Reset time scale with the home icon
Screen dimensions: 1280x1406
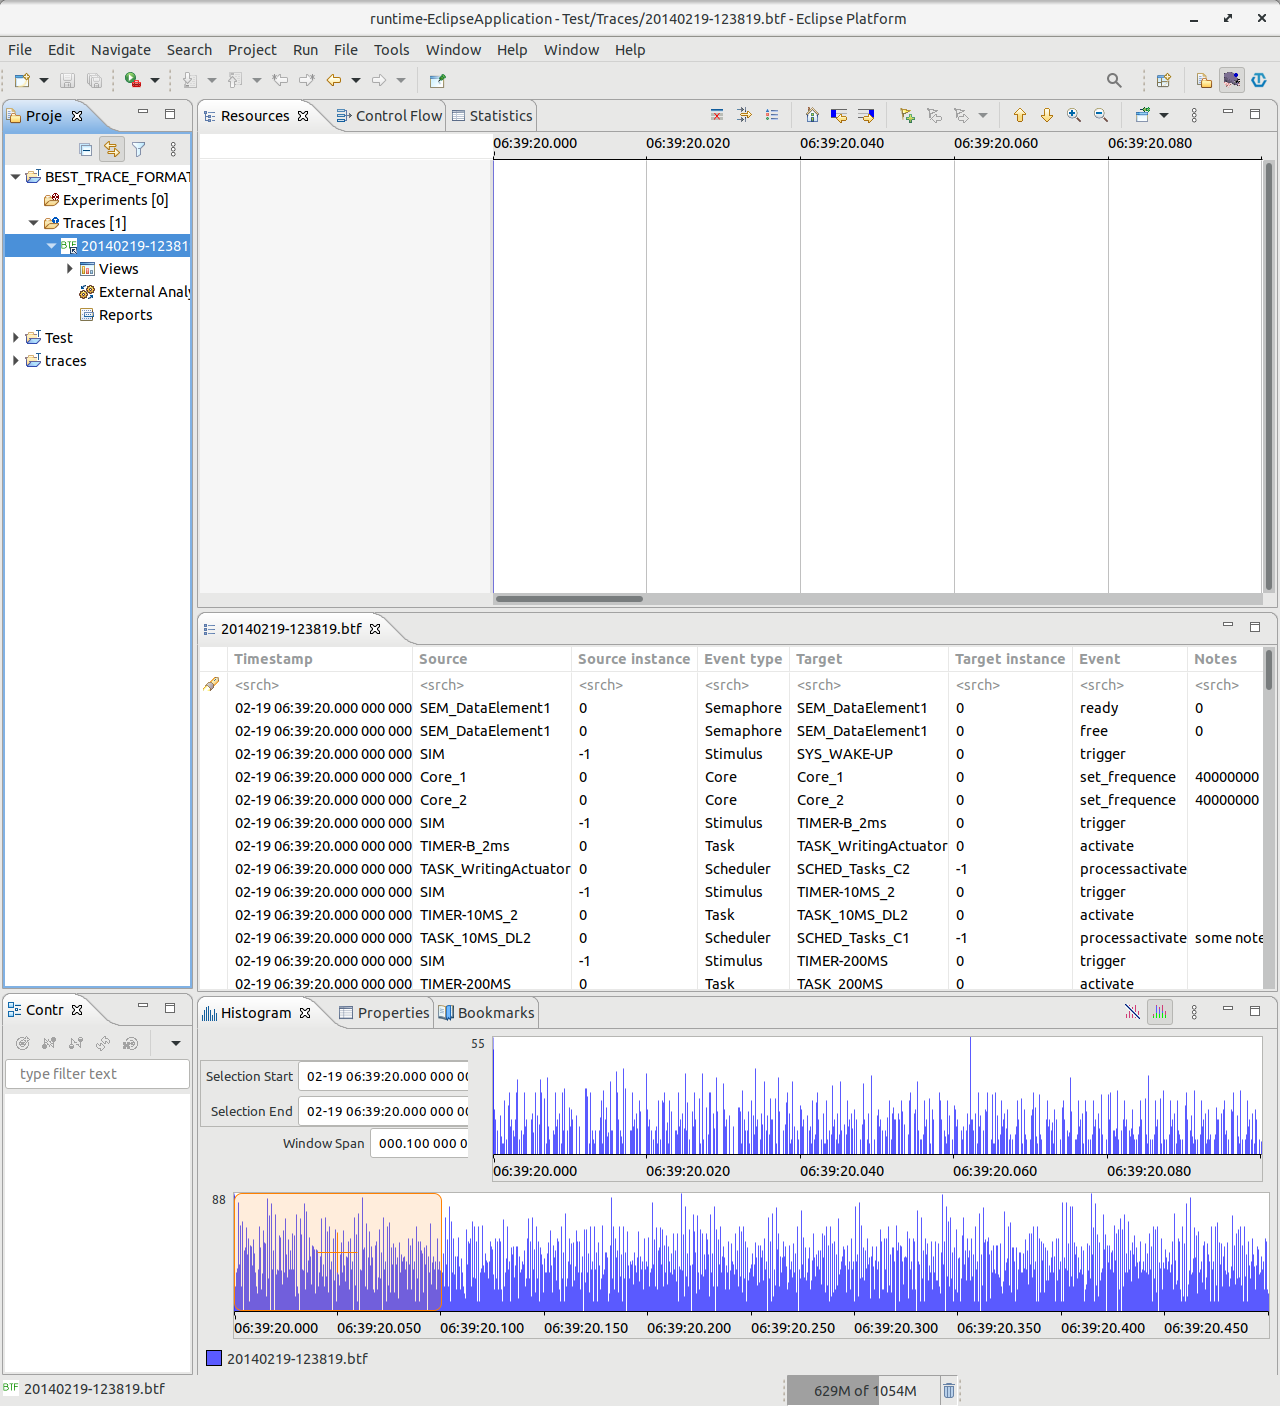(812, 116)
